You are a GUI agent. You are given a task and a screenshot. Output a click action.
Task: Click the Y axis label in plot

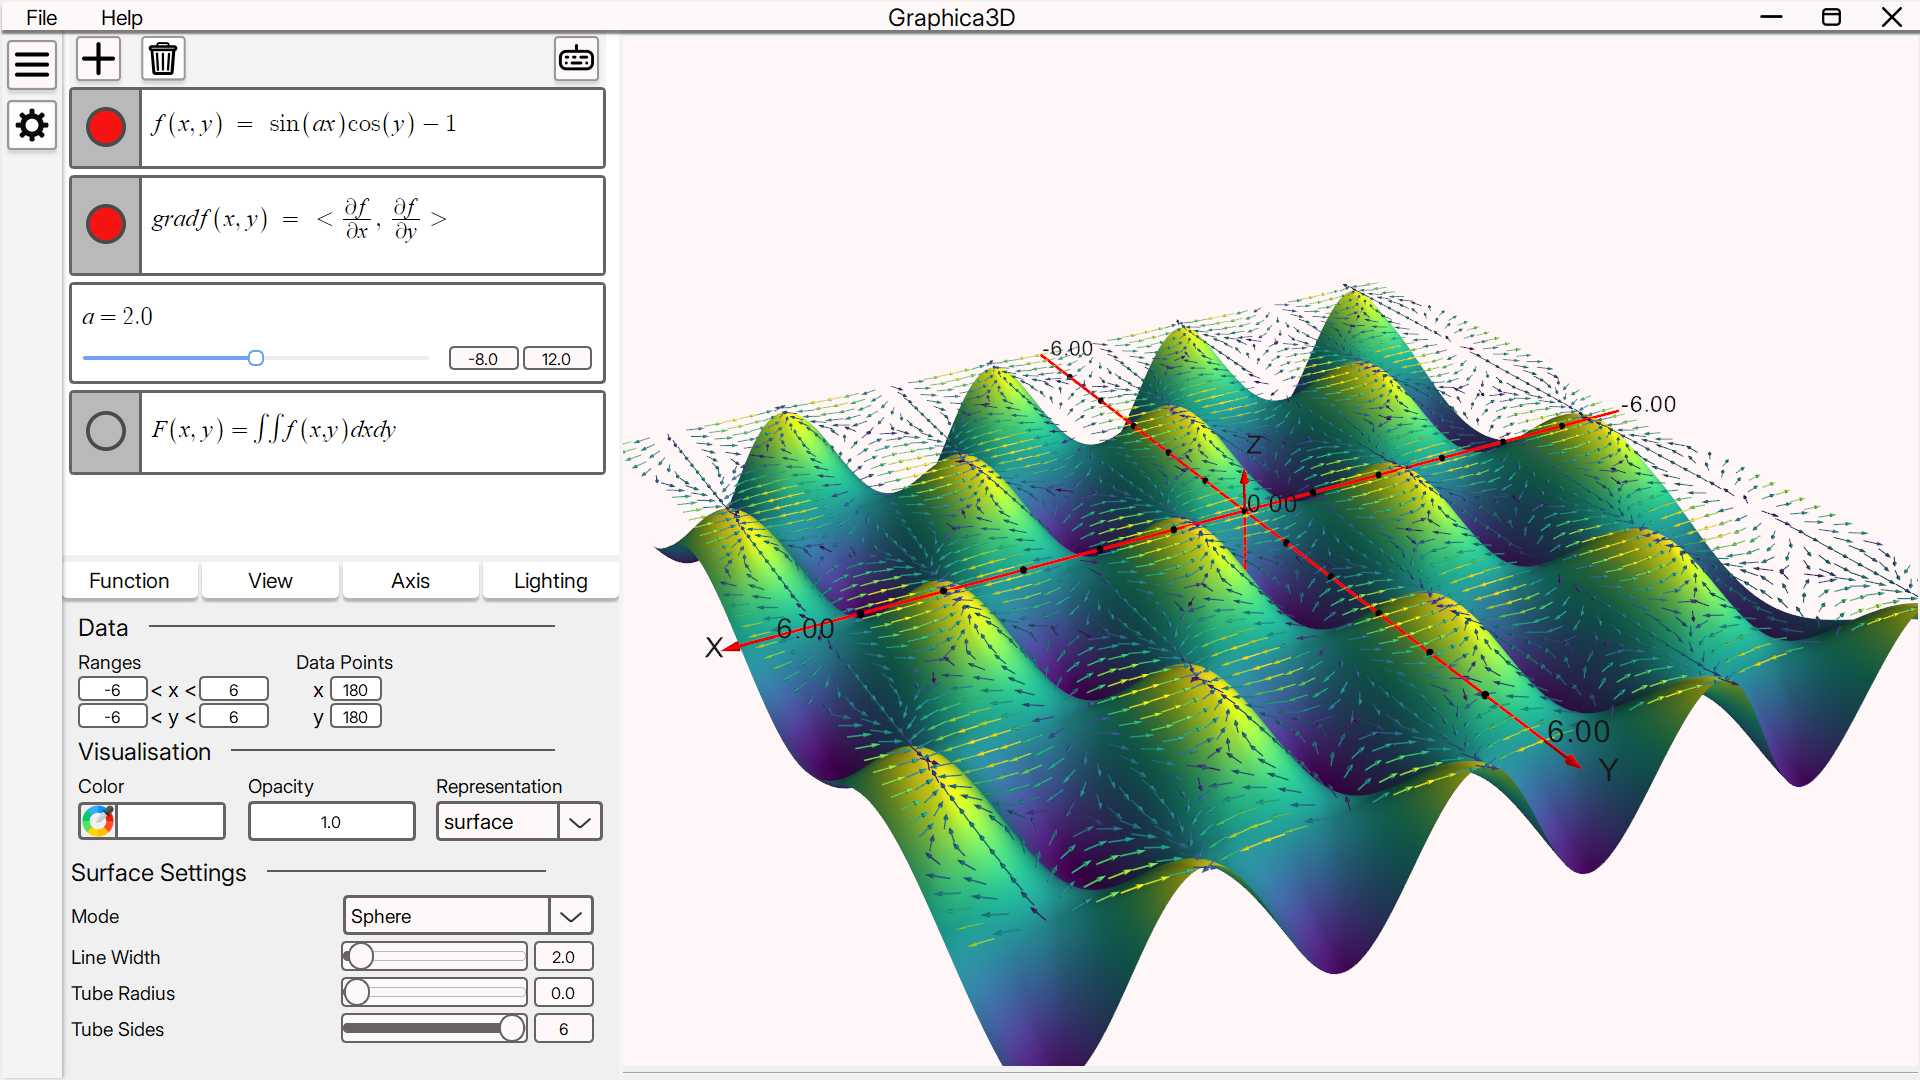pos(1608,770)
